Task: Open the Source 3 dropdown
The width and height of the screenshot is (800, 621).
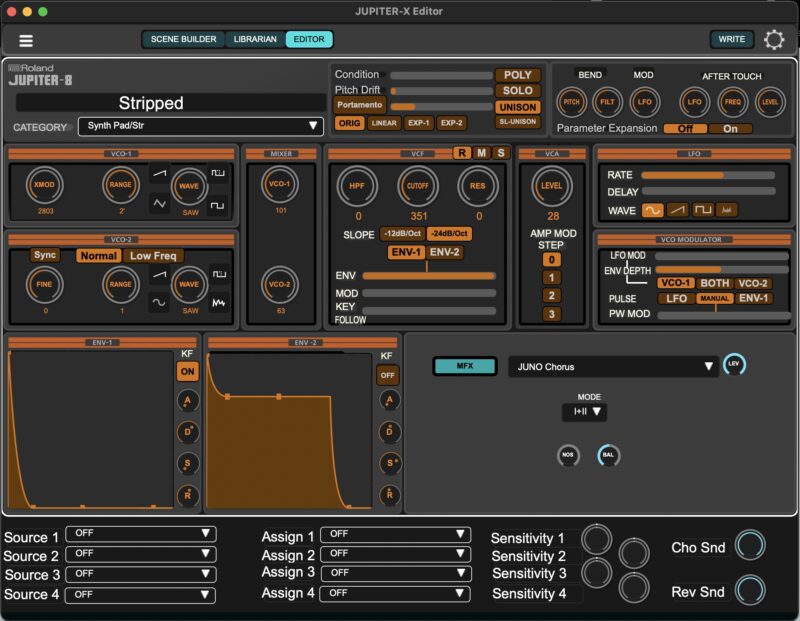Action: (x=141, y=574)
